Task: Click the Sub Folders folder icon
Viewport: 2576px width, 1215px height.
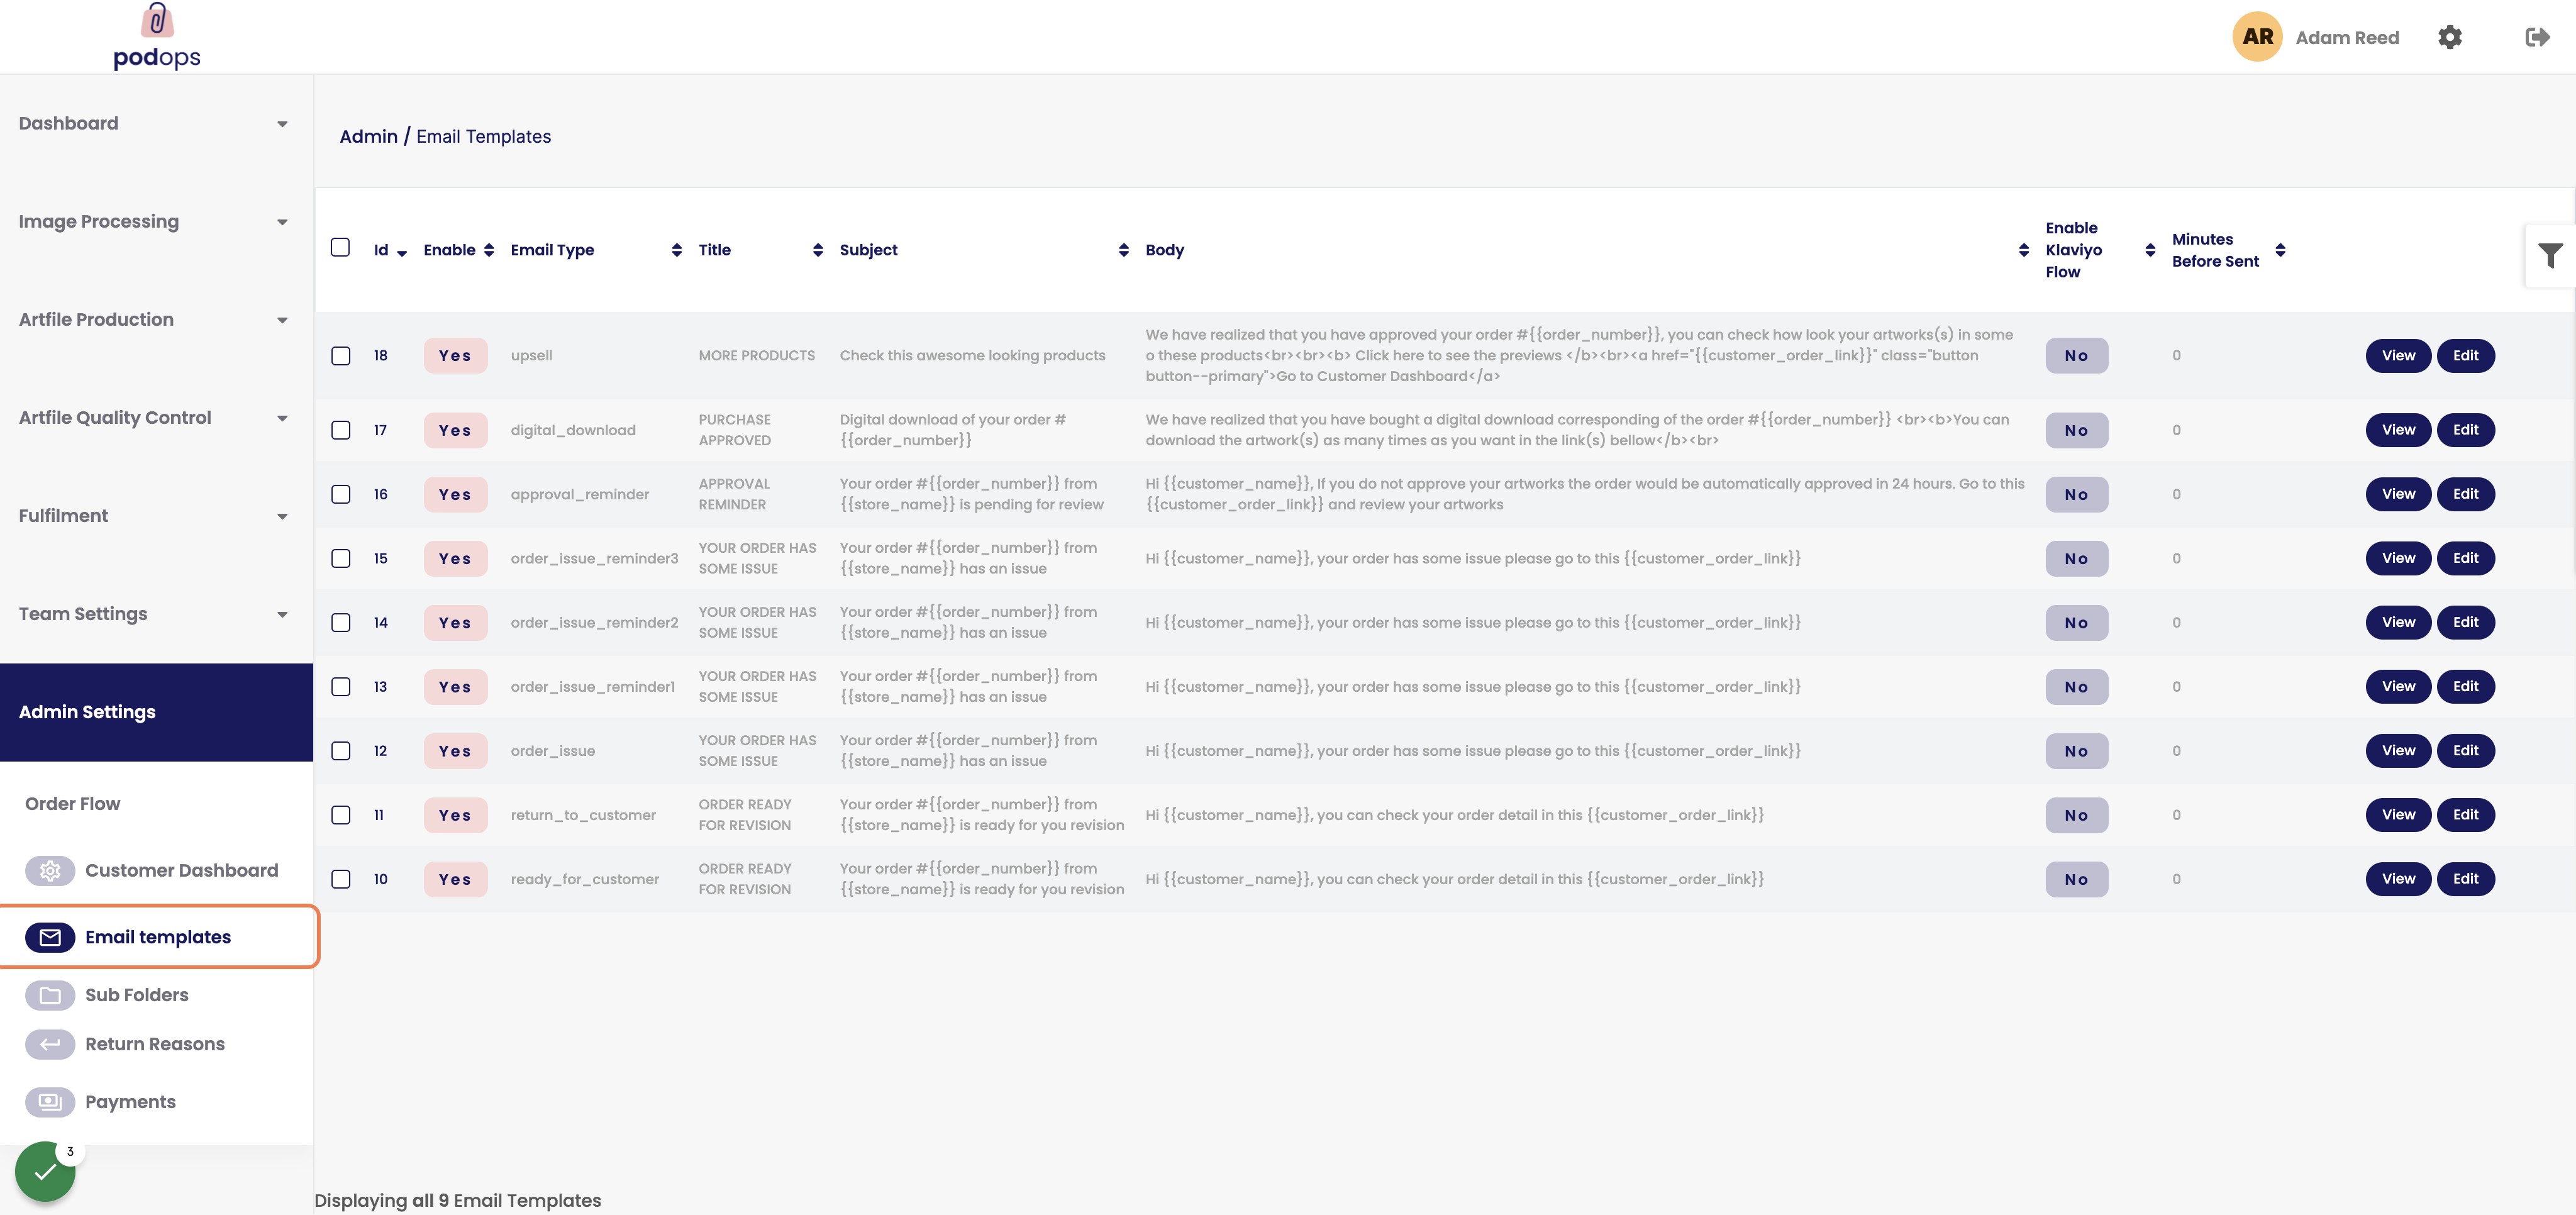Action: point(50,995)
